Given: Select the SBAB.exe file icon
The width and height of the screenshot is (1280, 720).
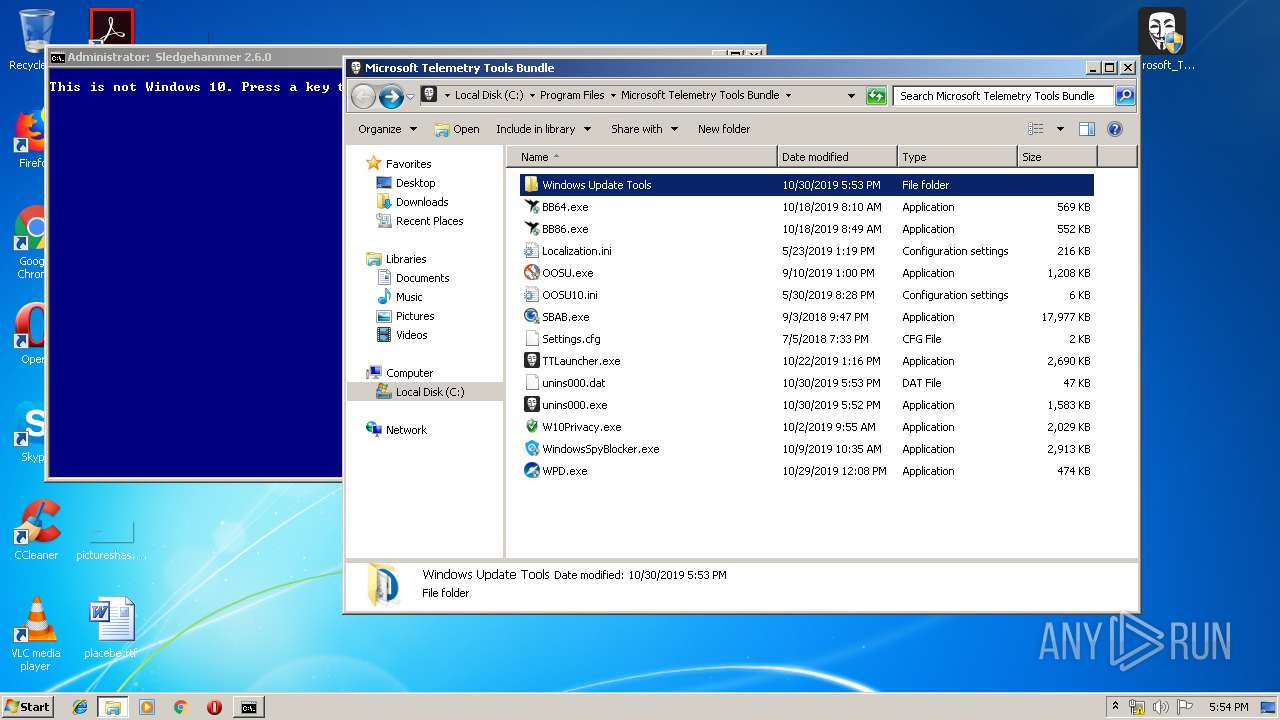Looking at the screenshot, I should tap(532, 317).
